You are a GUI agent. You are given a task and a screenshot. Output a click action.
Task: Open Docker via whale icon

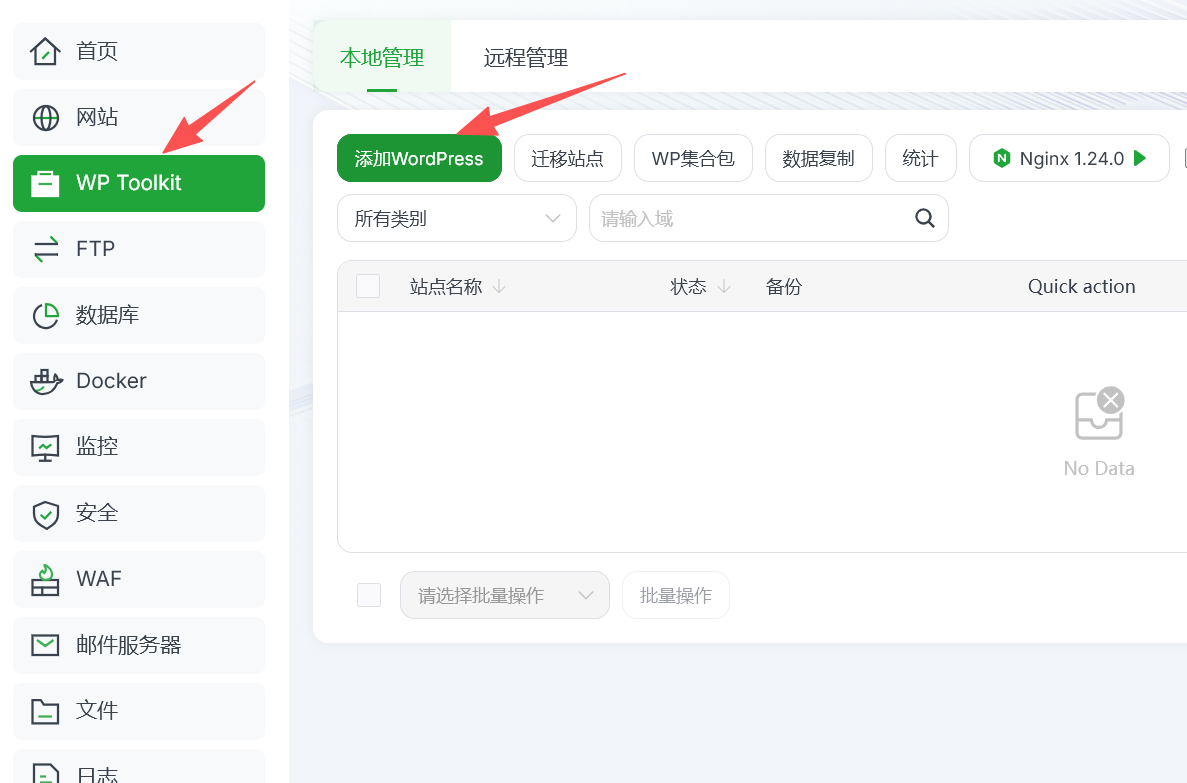pyautogui.click(x=45, y=381)
